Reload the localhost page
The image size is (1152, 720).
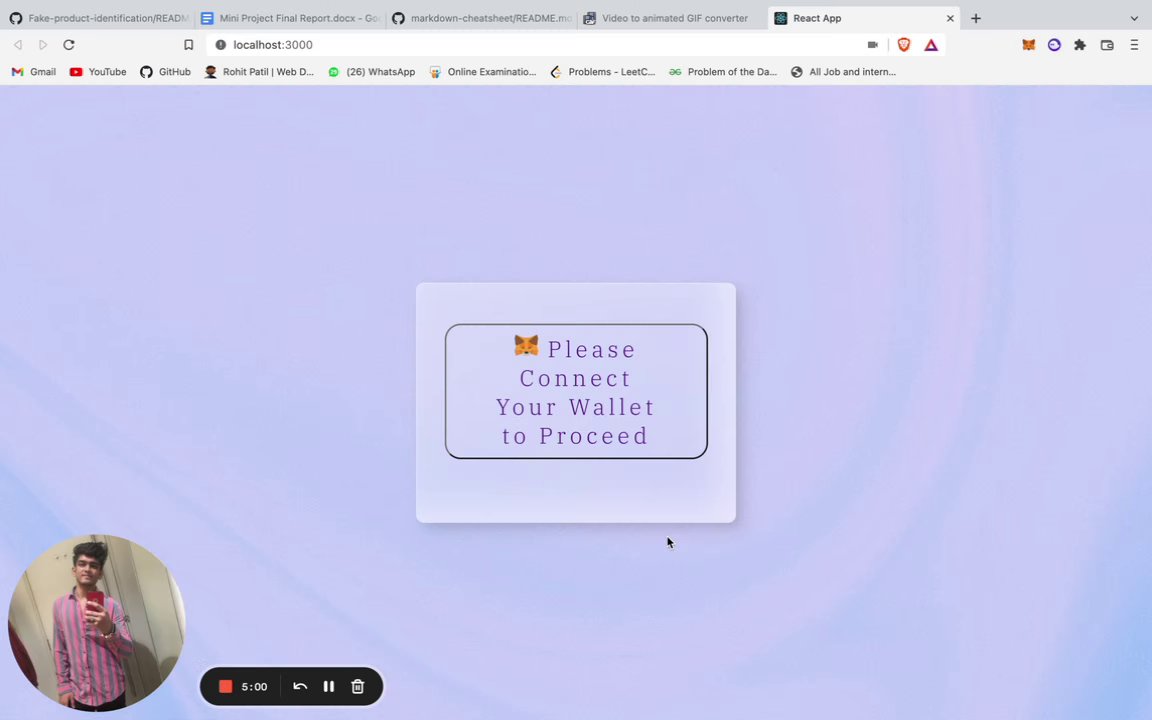pos(69,45)
